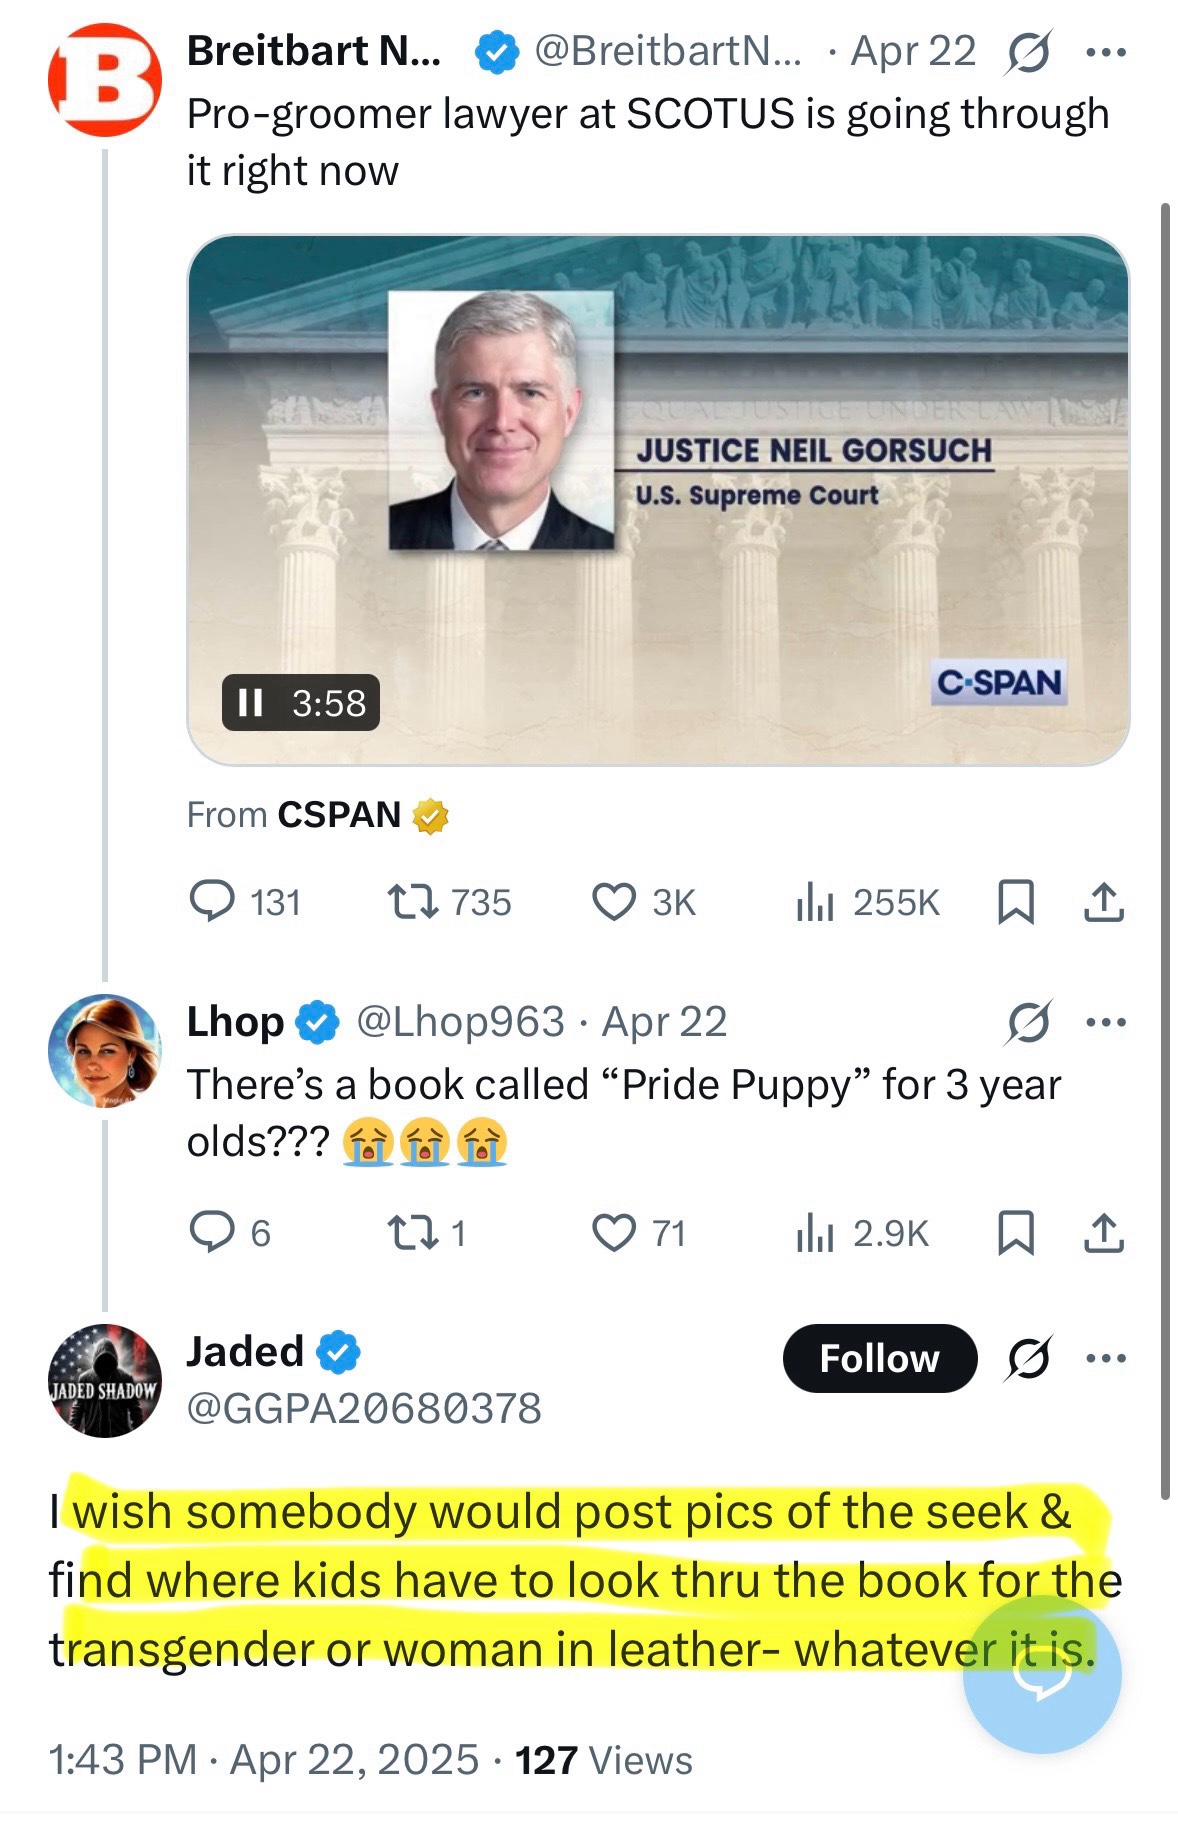Open Jaded Shadow profile picture
The height and width of the screenshot is (1821, 1178).
point(104,1380)
